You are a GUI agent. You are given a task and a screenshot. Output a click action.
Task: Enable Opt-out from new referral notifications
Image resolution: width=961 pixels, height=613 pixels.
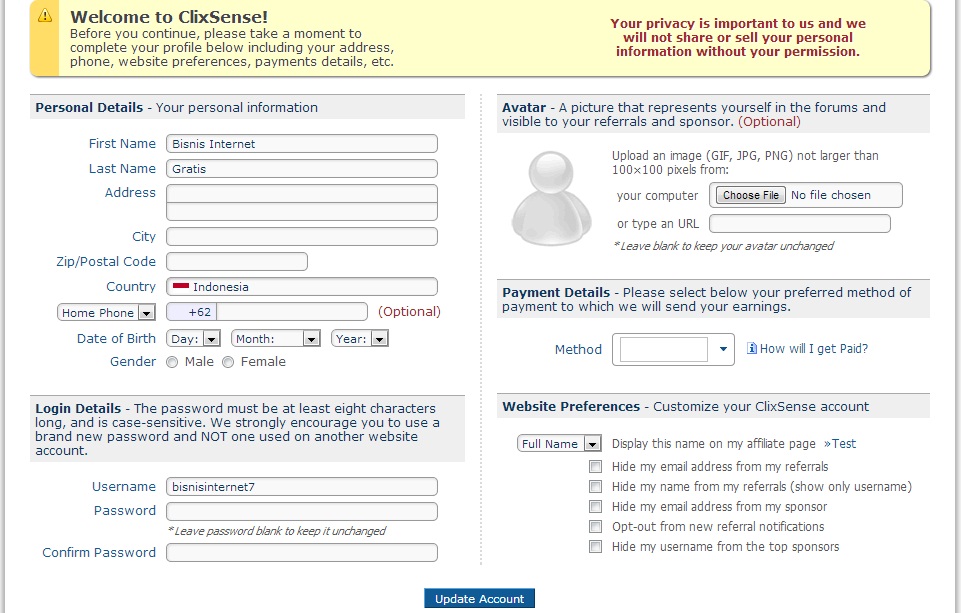pyautogui.click(x=595, y=527)
